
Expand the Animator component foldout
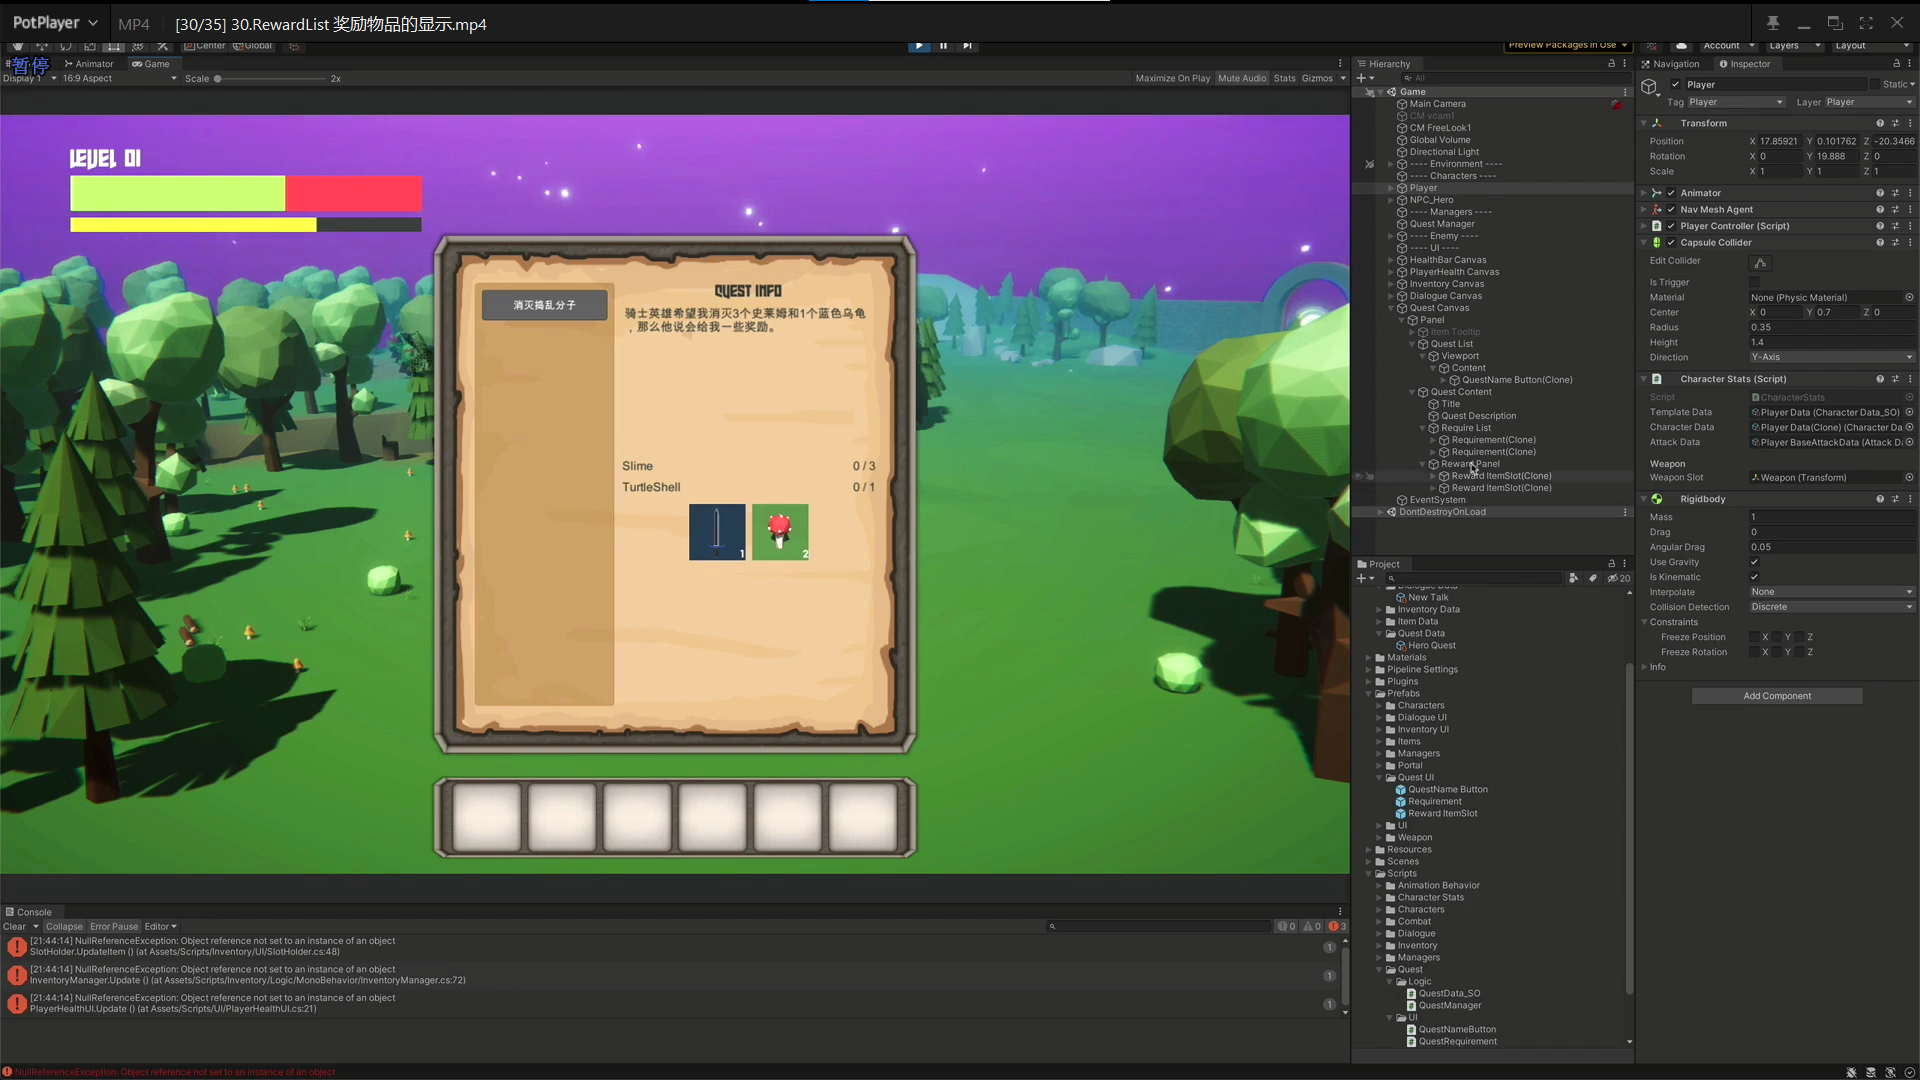tap(1644, 193)
